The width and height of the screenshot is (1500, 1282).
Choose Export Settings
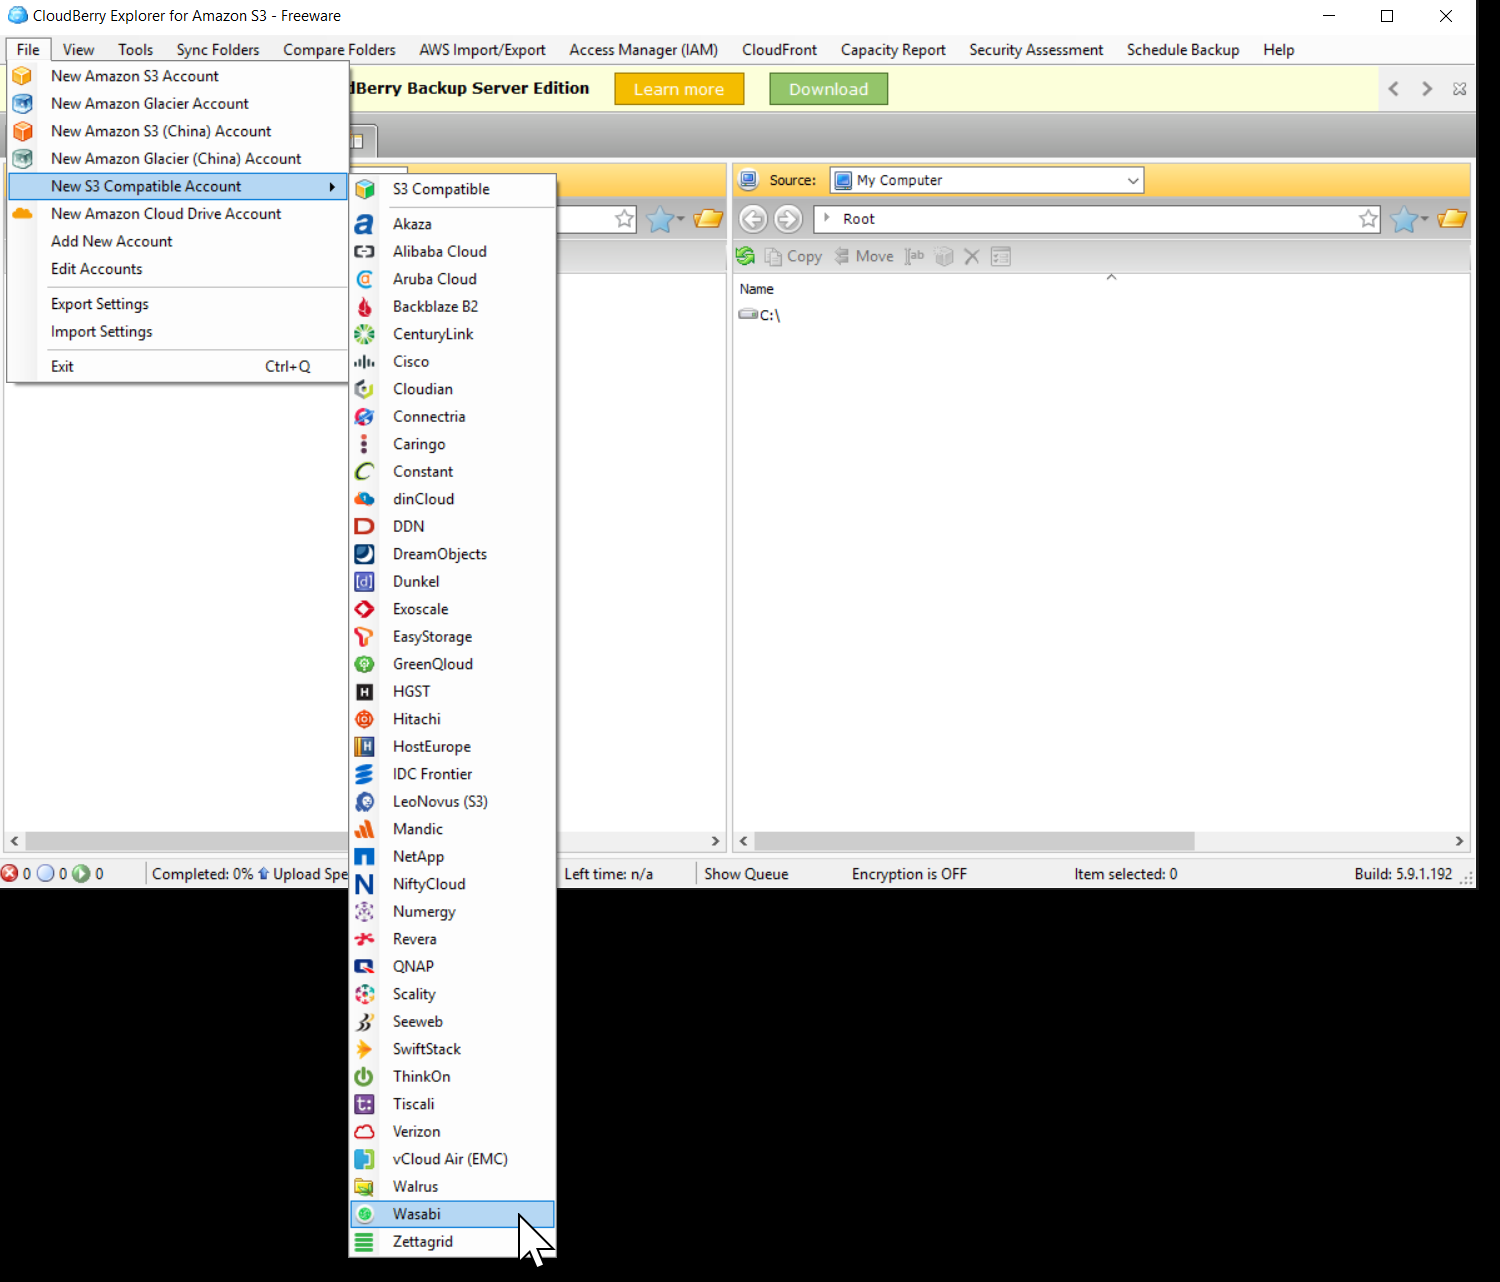tap(100, 304)
